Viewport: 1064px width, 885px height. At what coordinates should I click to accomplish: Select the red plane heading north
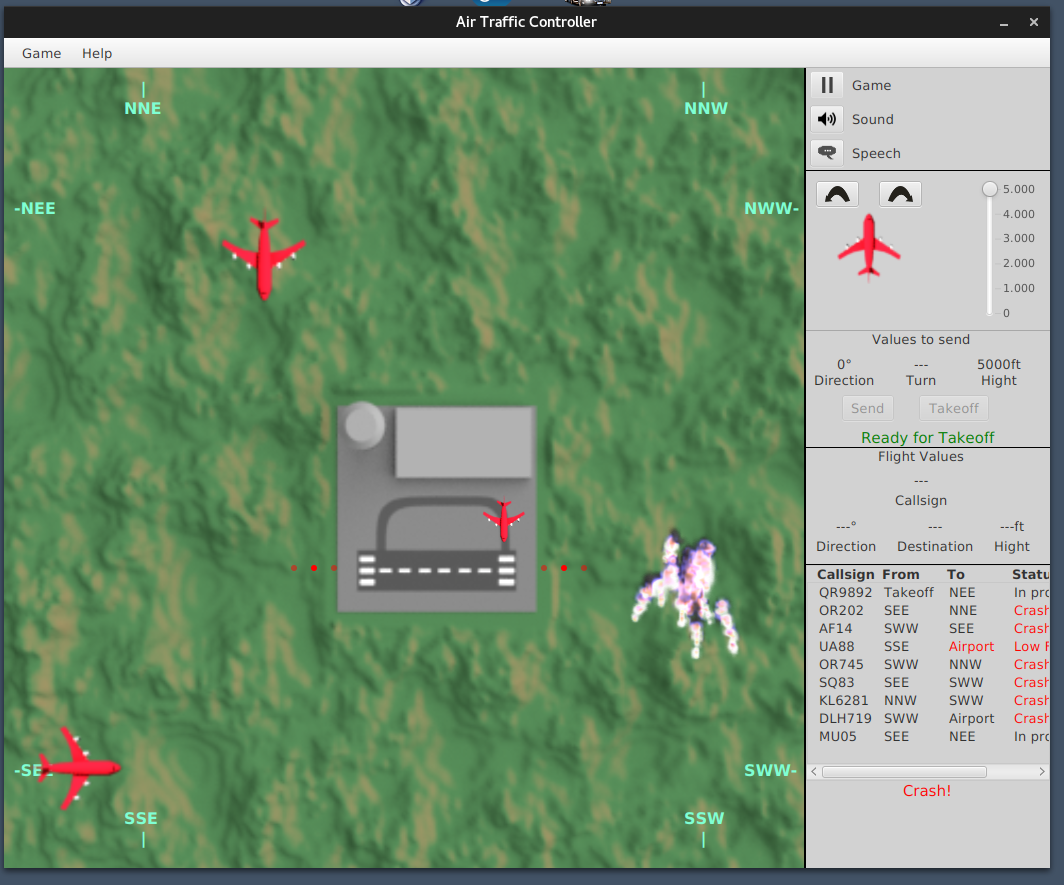coord(264,257)
